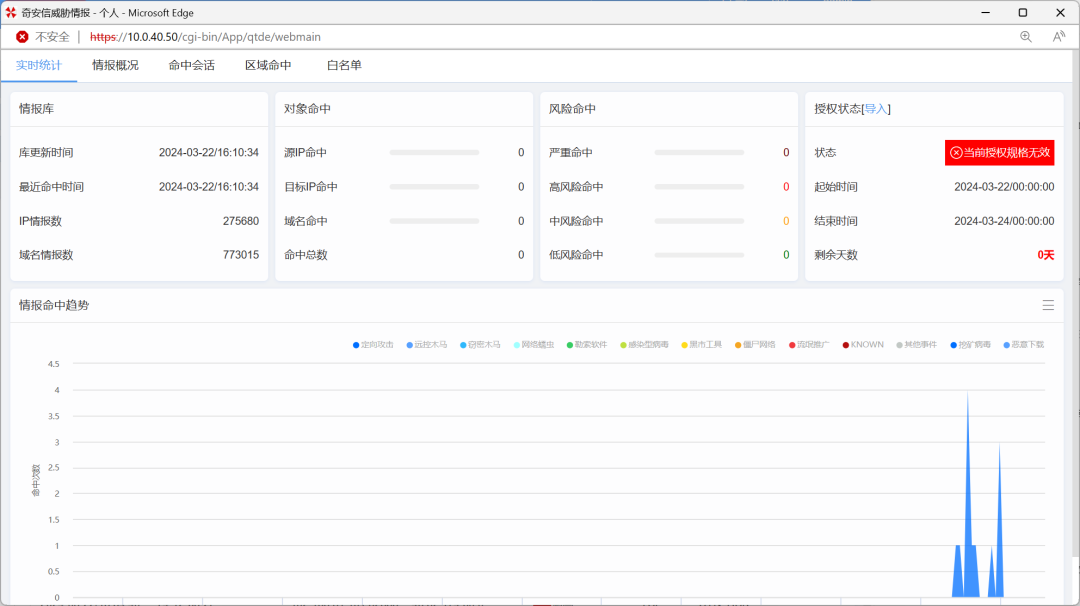The width and height of the screenshot is (1080, 606).
Task: Toggle 僵尸网络 legend series
Action: 756,345
